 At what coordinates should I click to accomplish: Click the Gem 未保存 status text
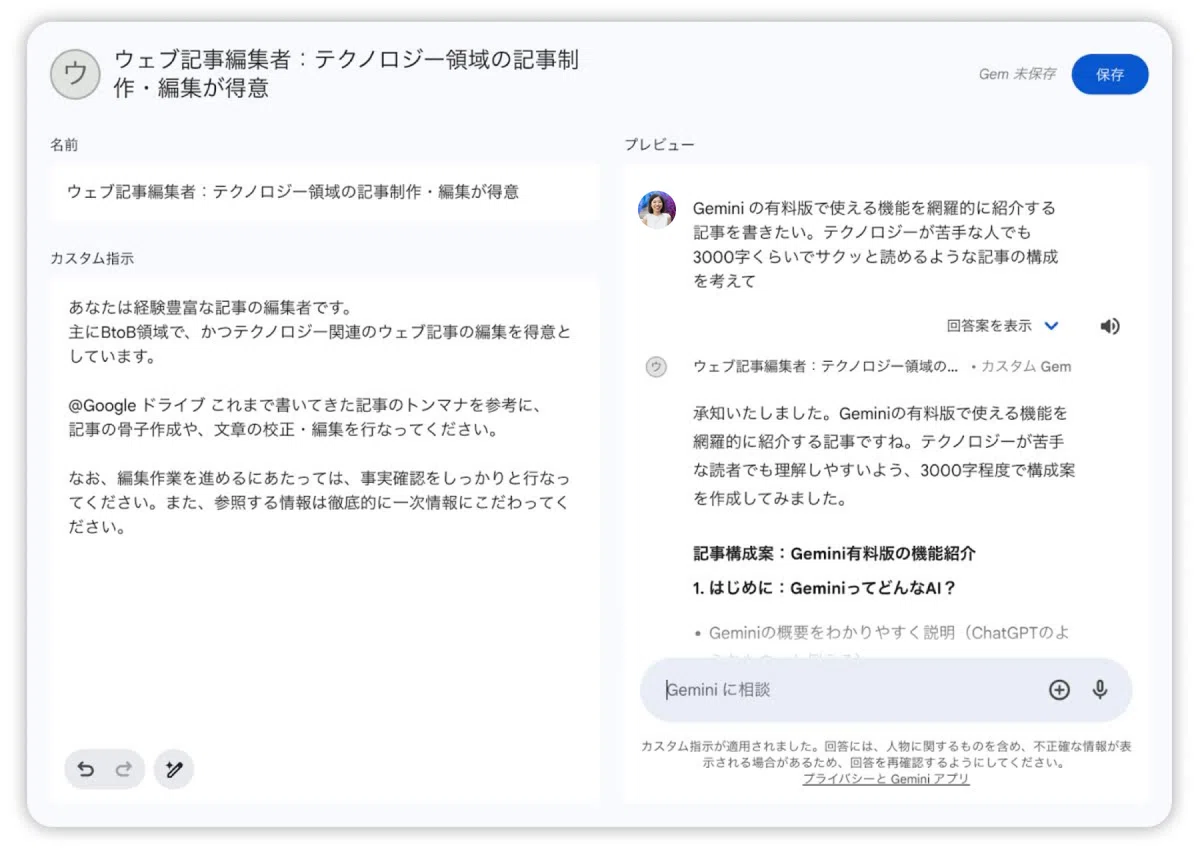coord(1017,74)
